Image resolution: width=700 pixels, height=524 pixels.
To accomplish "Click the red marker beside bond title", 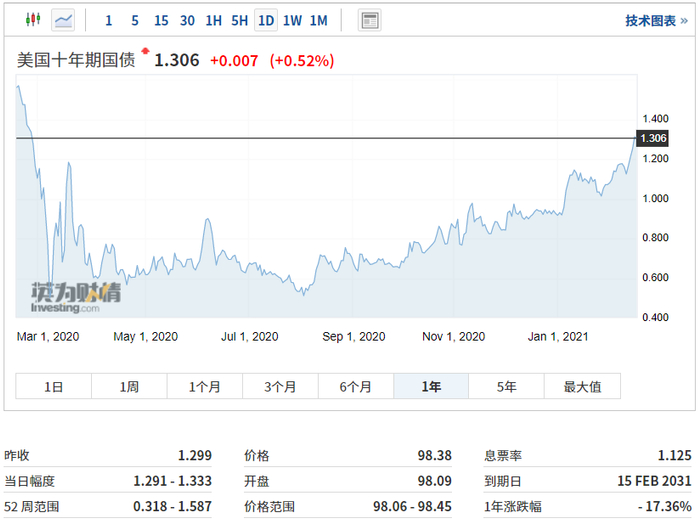I will pos(145,50).
